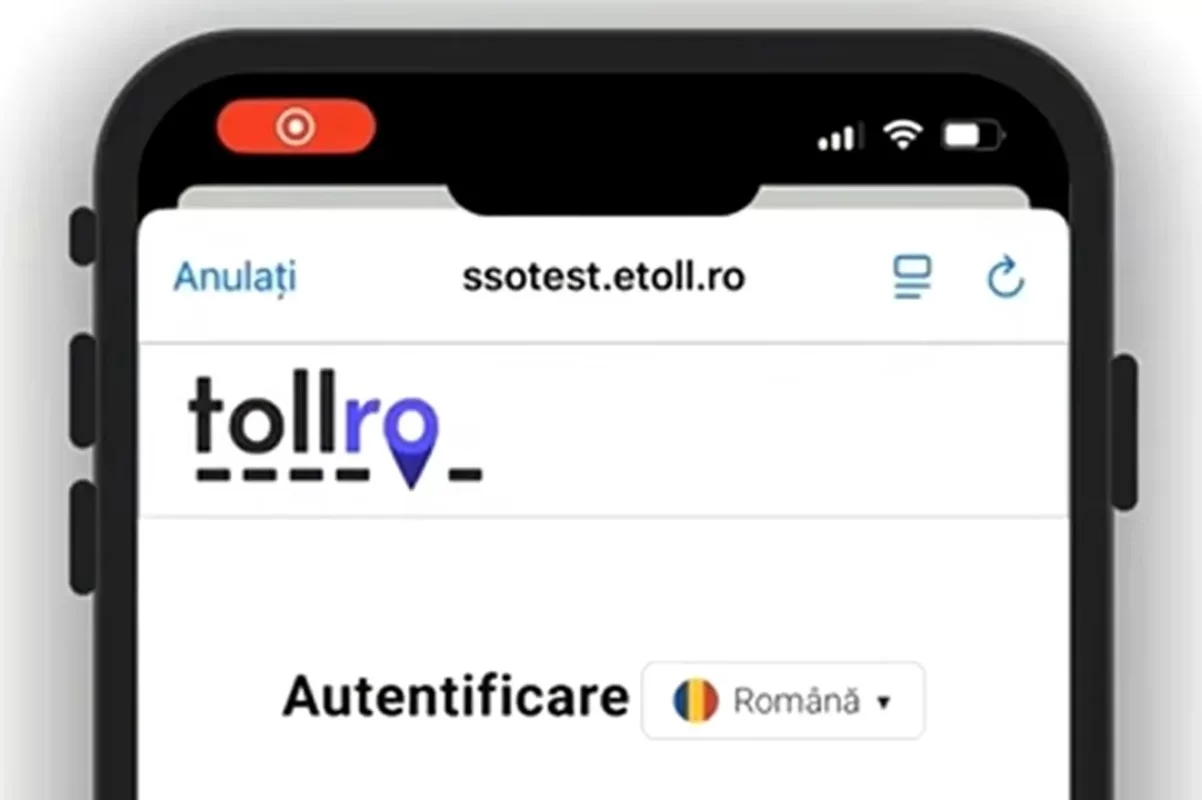Image resolution: width=1202 pixels, height=800 pixels.
Task: Open the Română language dropdown
Action: pos(783,700)
